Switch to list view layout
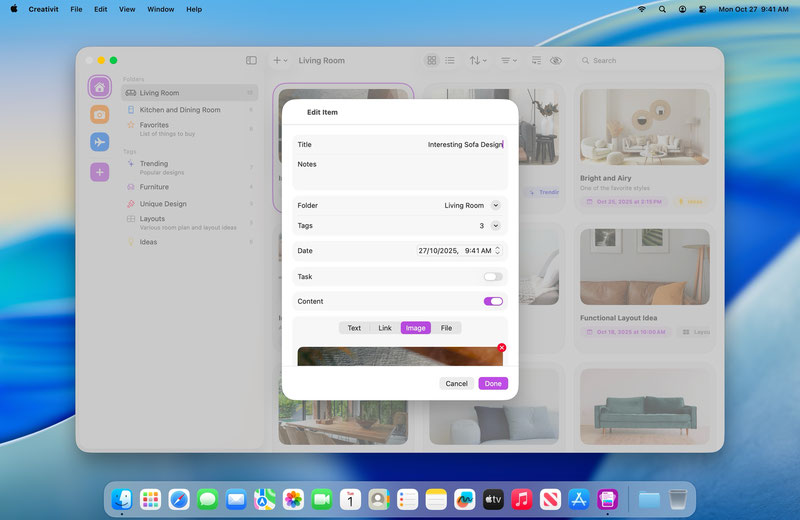 coord(449,61)
